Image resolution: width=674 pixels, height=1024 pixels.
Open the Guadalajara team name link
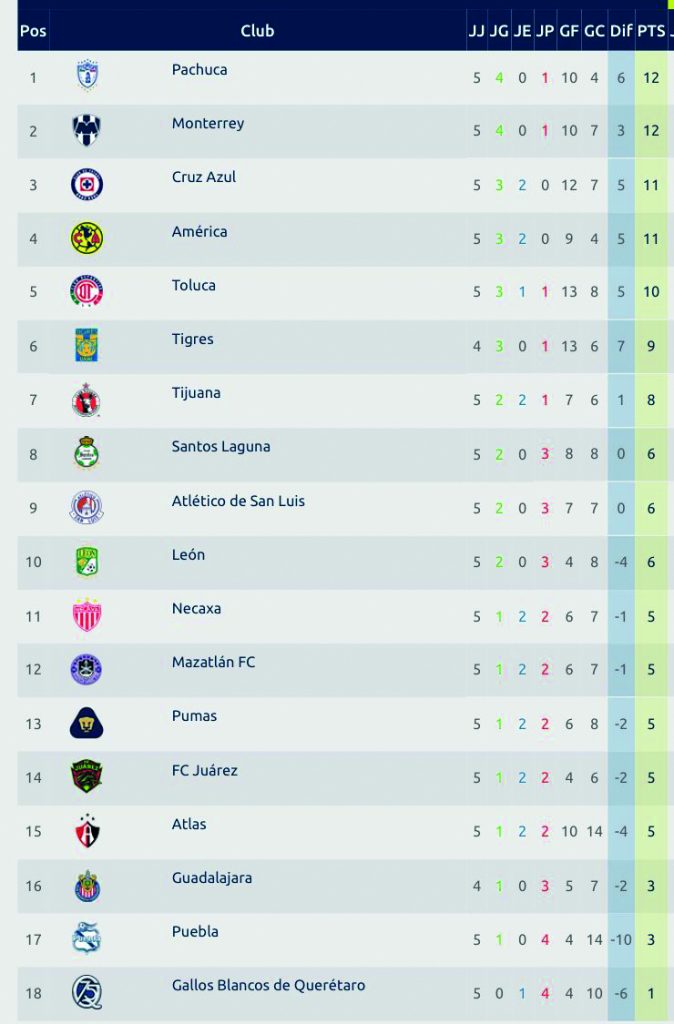(212, 878)
